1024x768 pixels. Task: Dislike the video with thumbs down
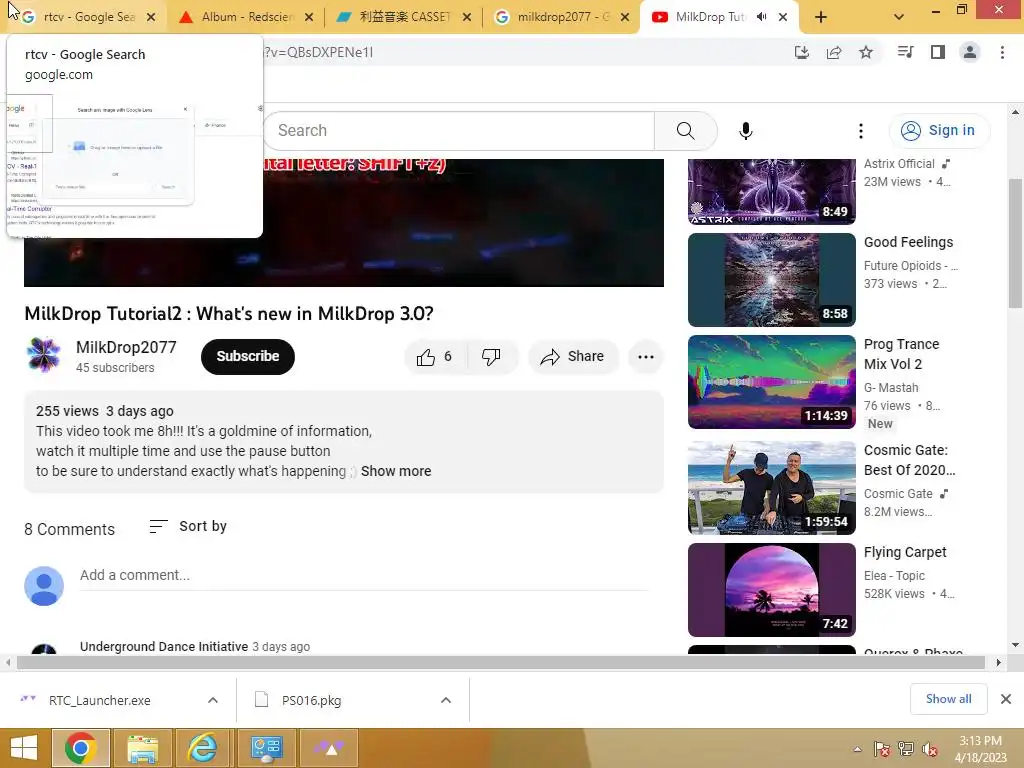coord(492,357)
